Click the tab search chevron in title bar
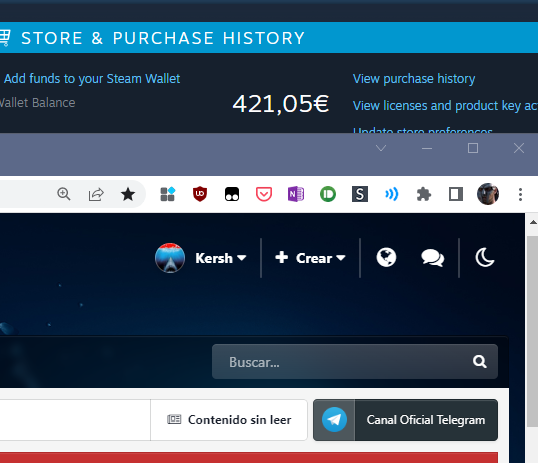The image size is (538, 463). pyautogui.click(x=381, y=148)
